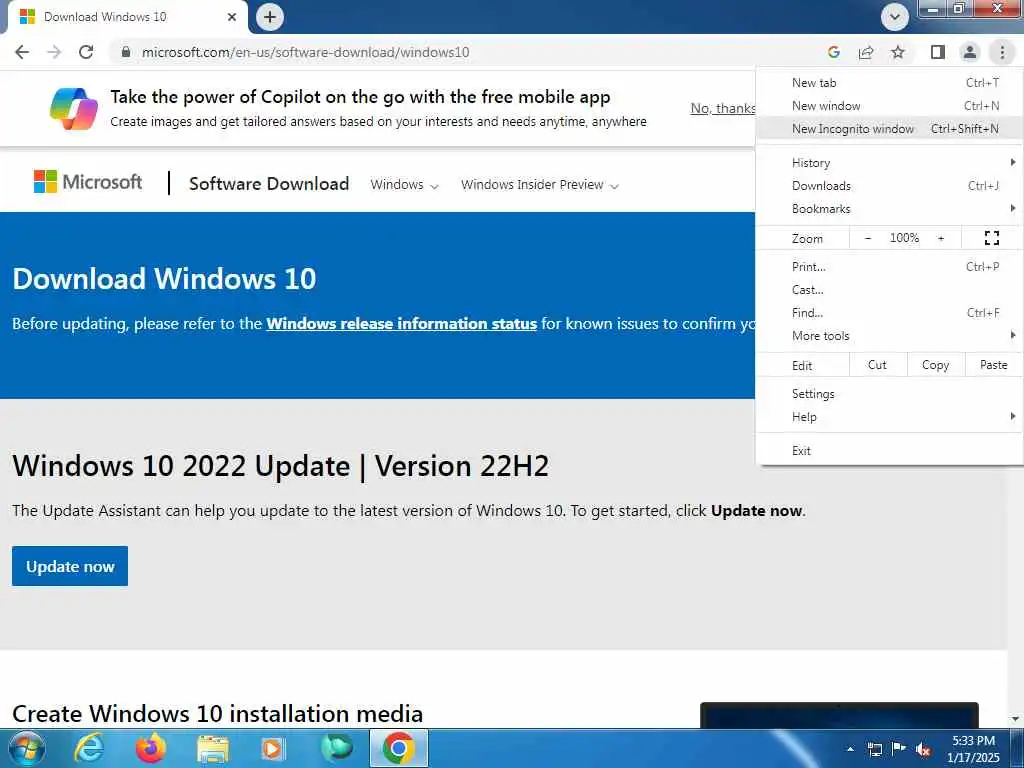The height and width of the screenshot is (768, 1024).
Task: Expand the History submenu
Action: coord(889,163)
